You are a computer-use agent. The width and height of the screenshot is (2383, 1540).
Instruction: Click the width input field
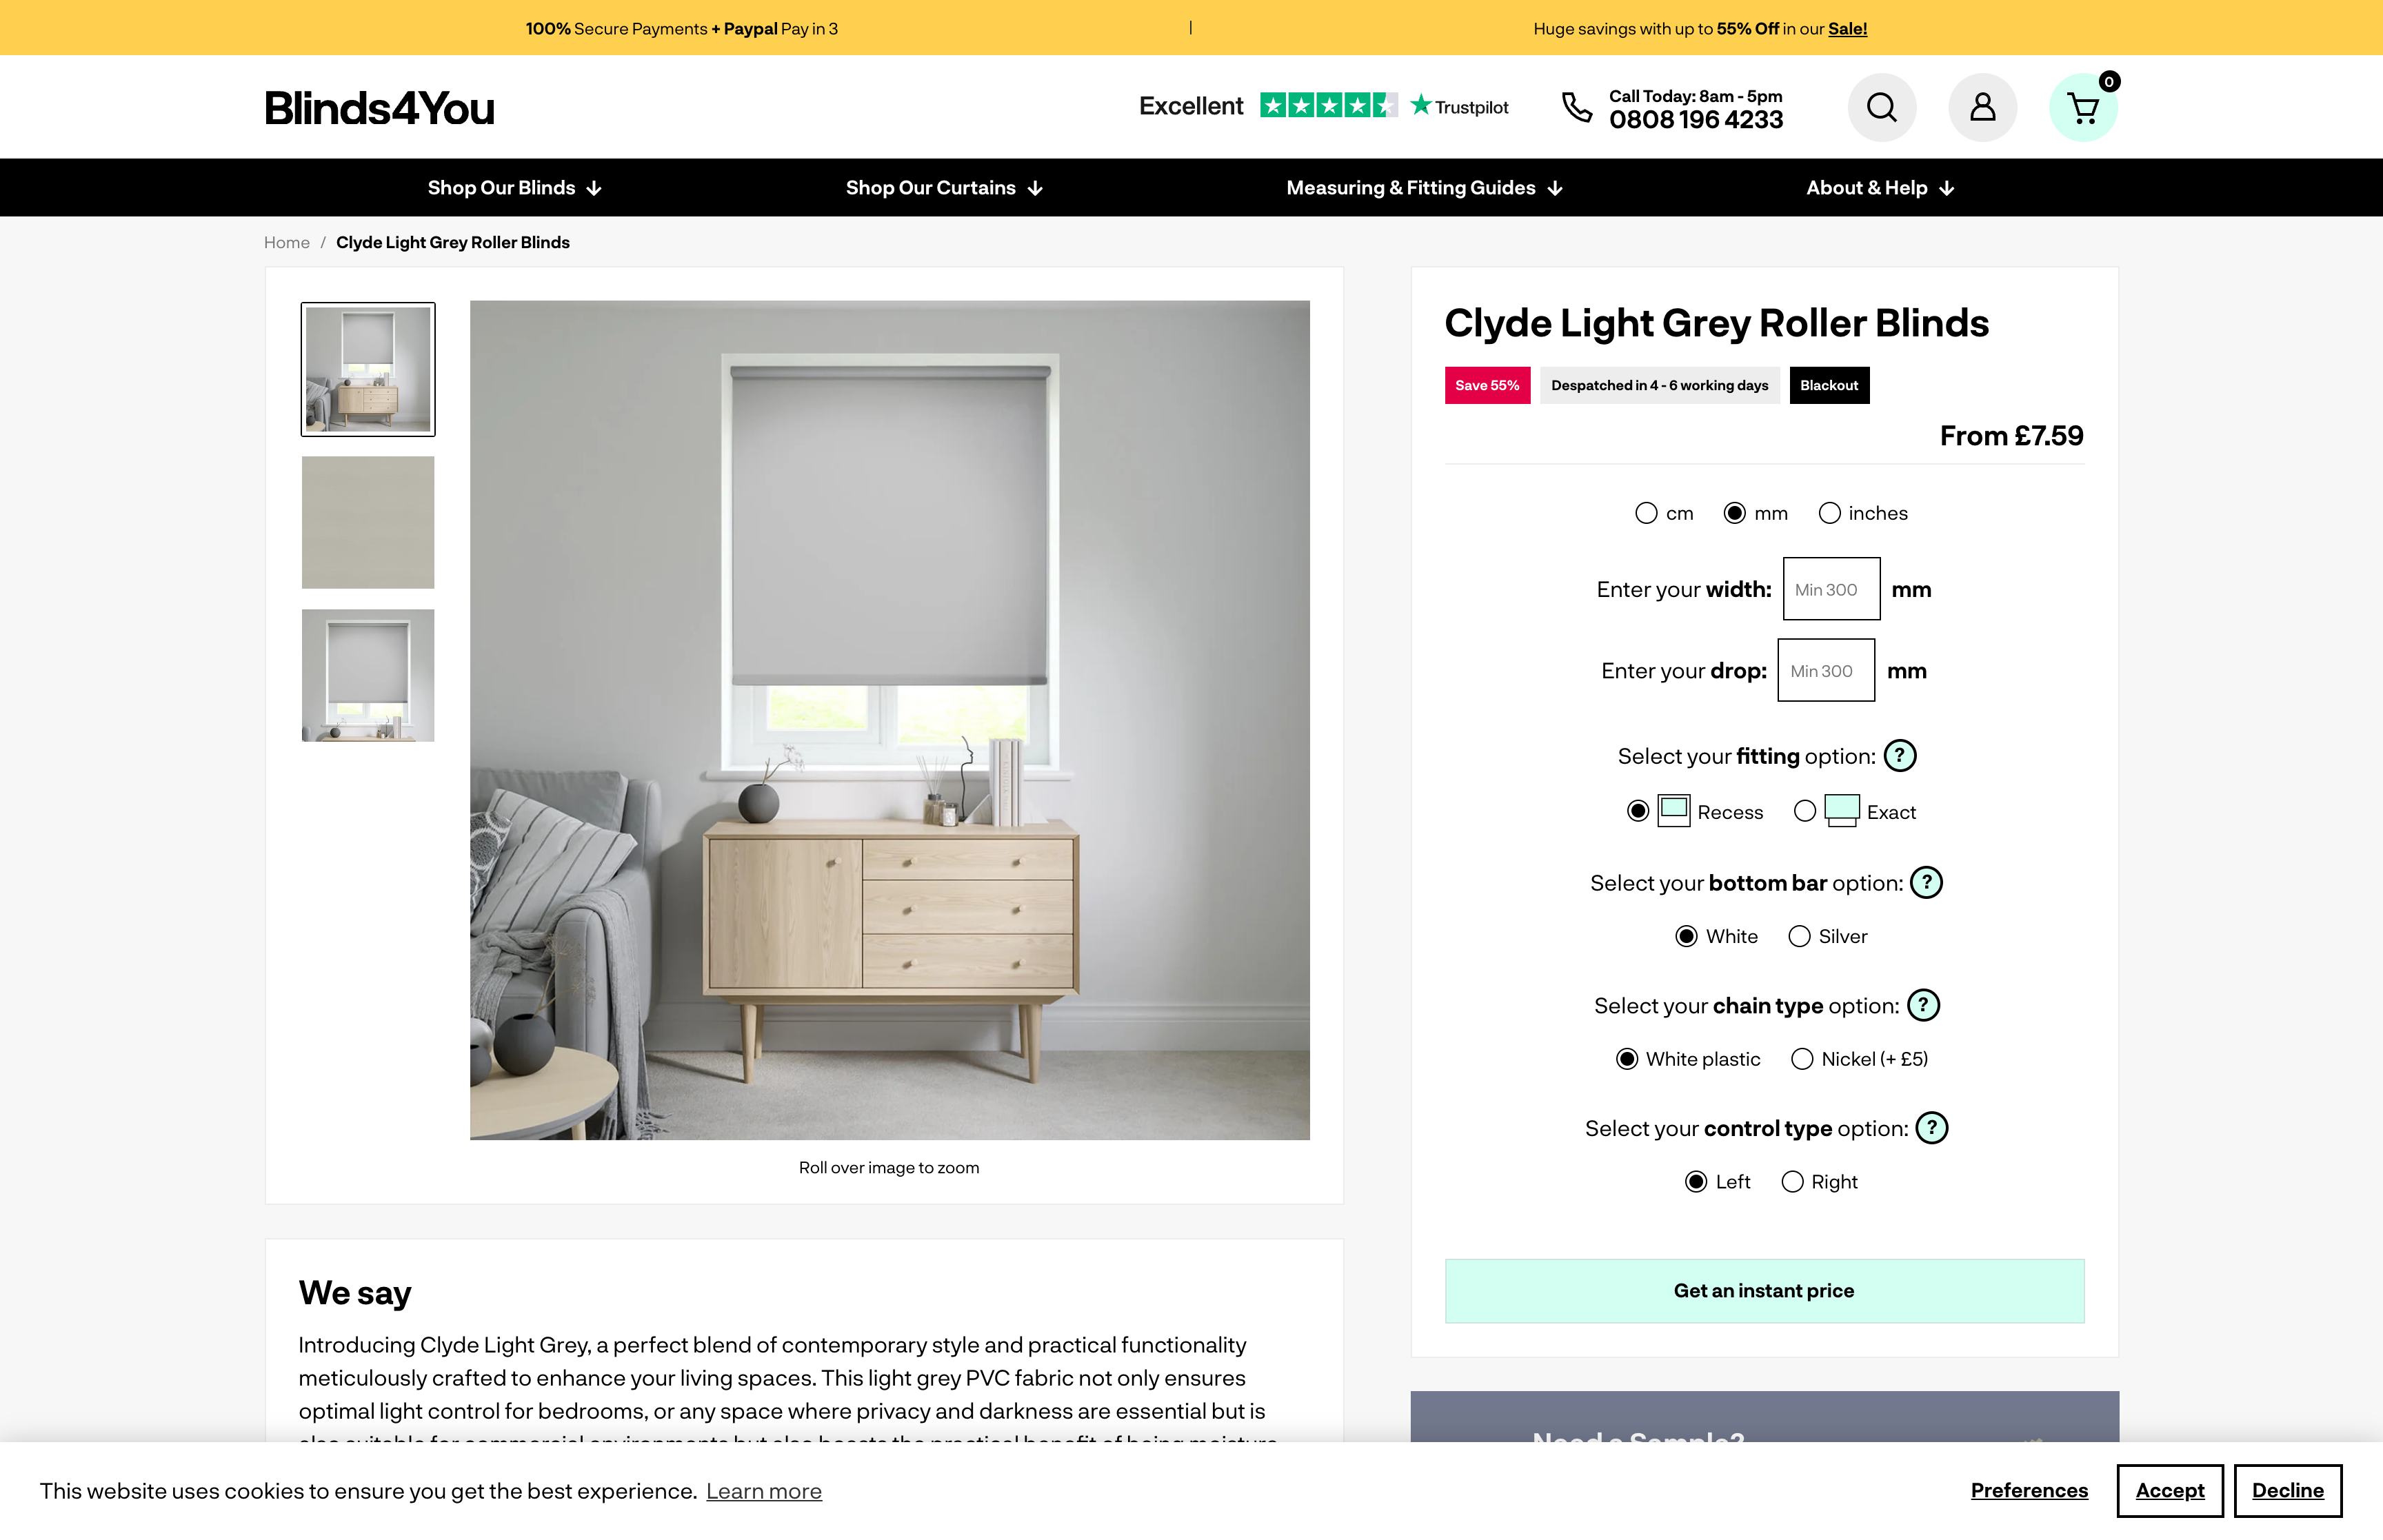[x=1831, y=589]
